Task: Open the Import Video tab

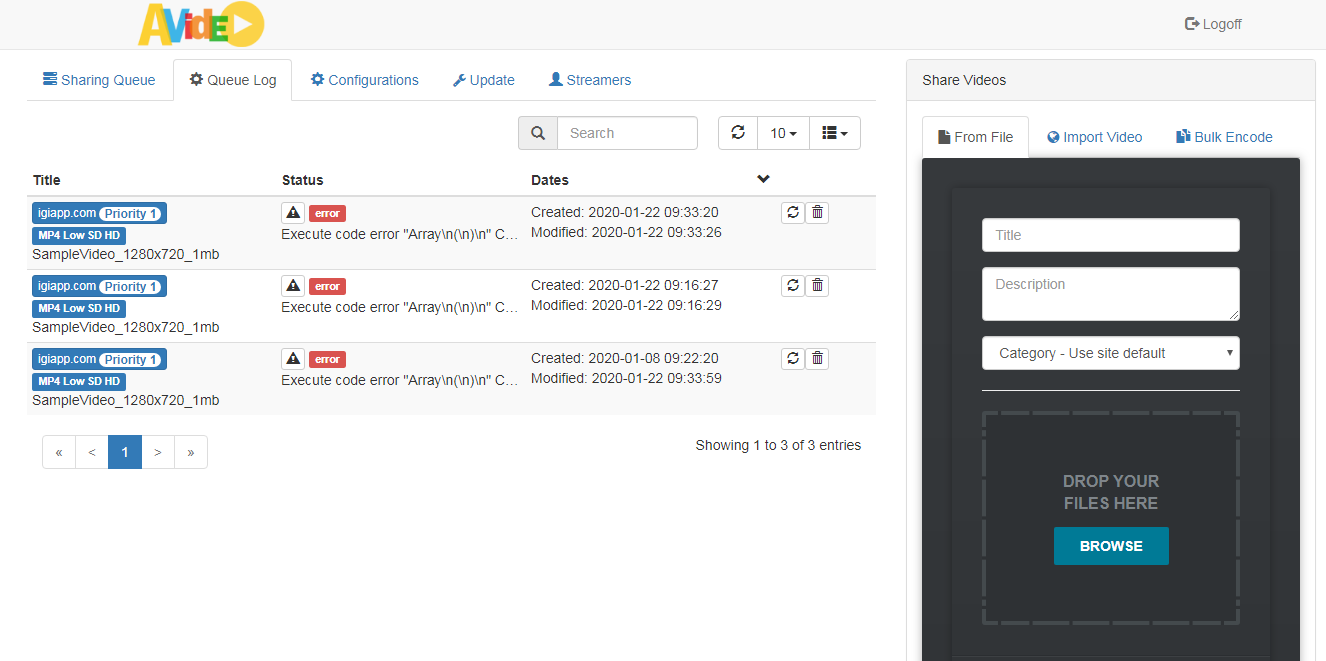Action: coord(1094,137)
